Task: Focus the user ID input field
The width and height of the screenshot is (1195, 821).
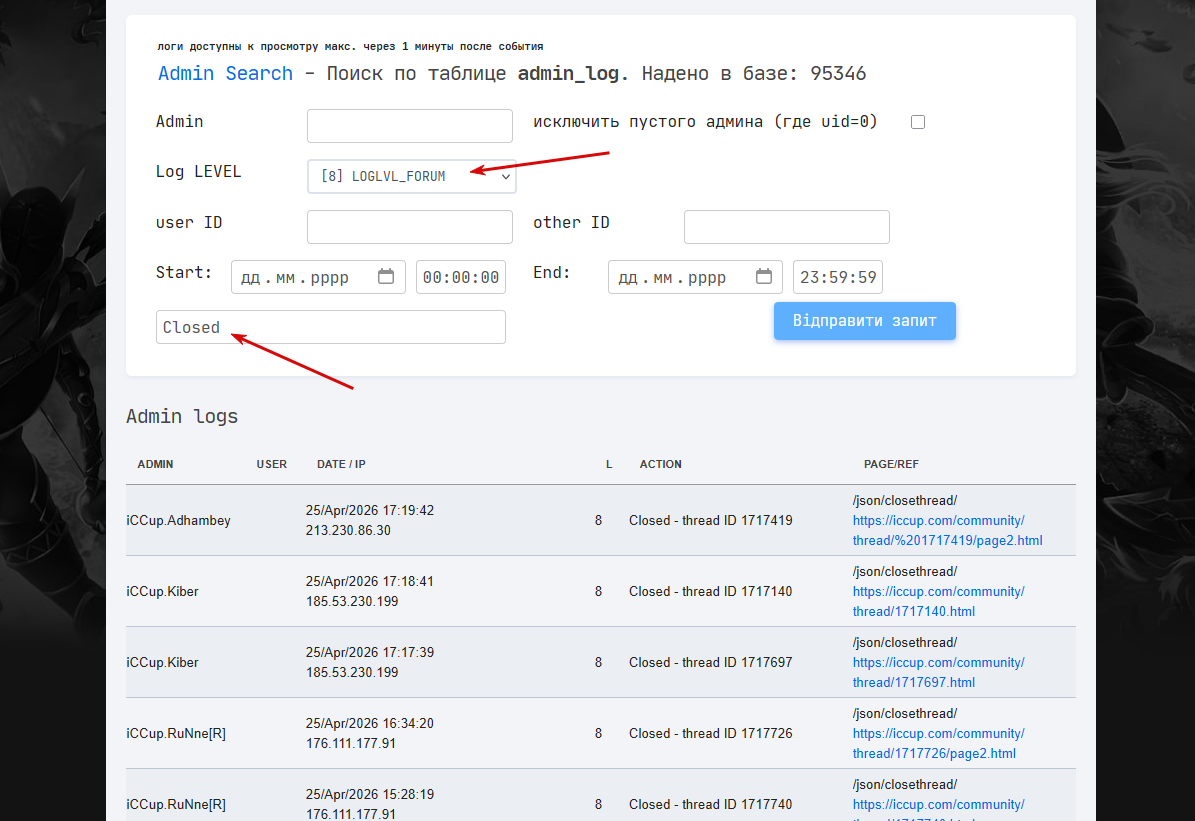Action: pyautogui.click(x=409, y=227)
